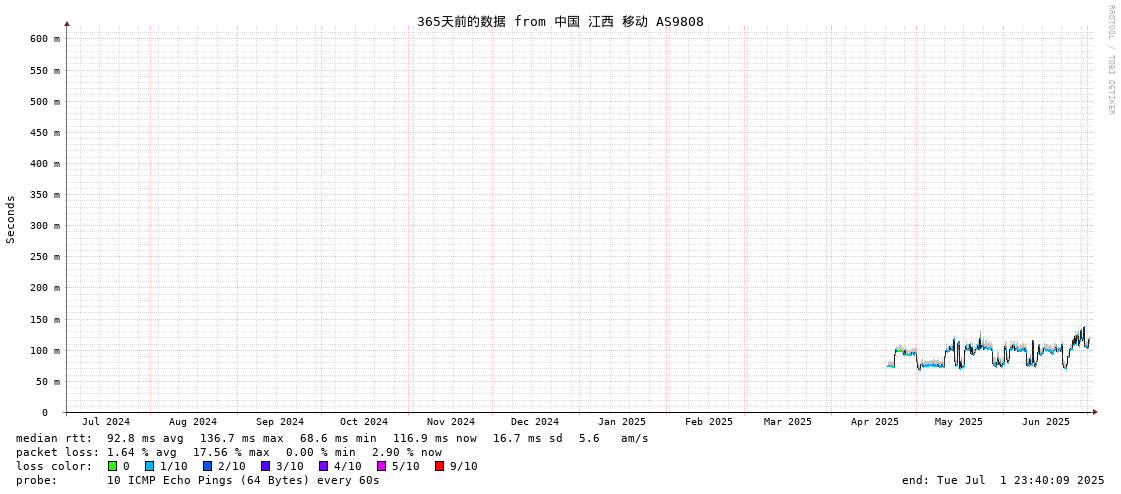Click the "Feb 2025" x-axis label
This screenshot has height=494, width=1121.
click(x=708, y=422)
